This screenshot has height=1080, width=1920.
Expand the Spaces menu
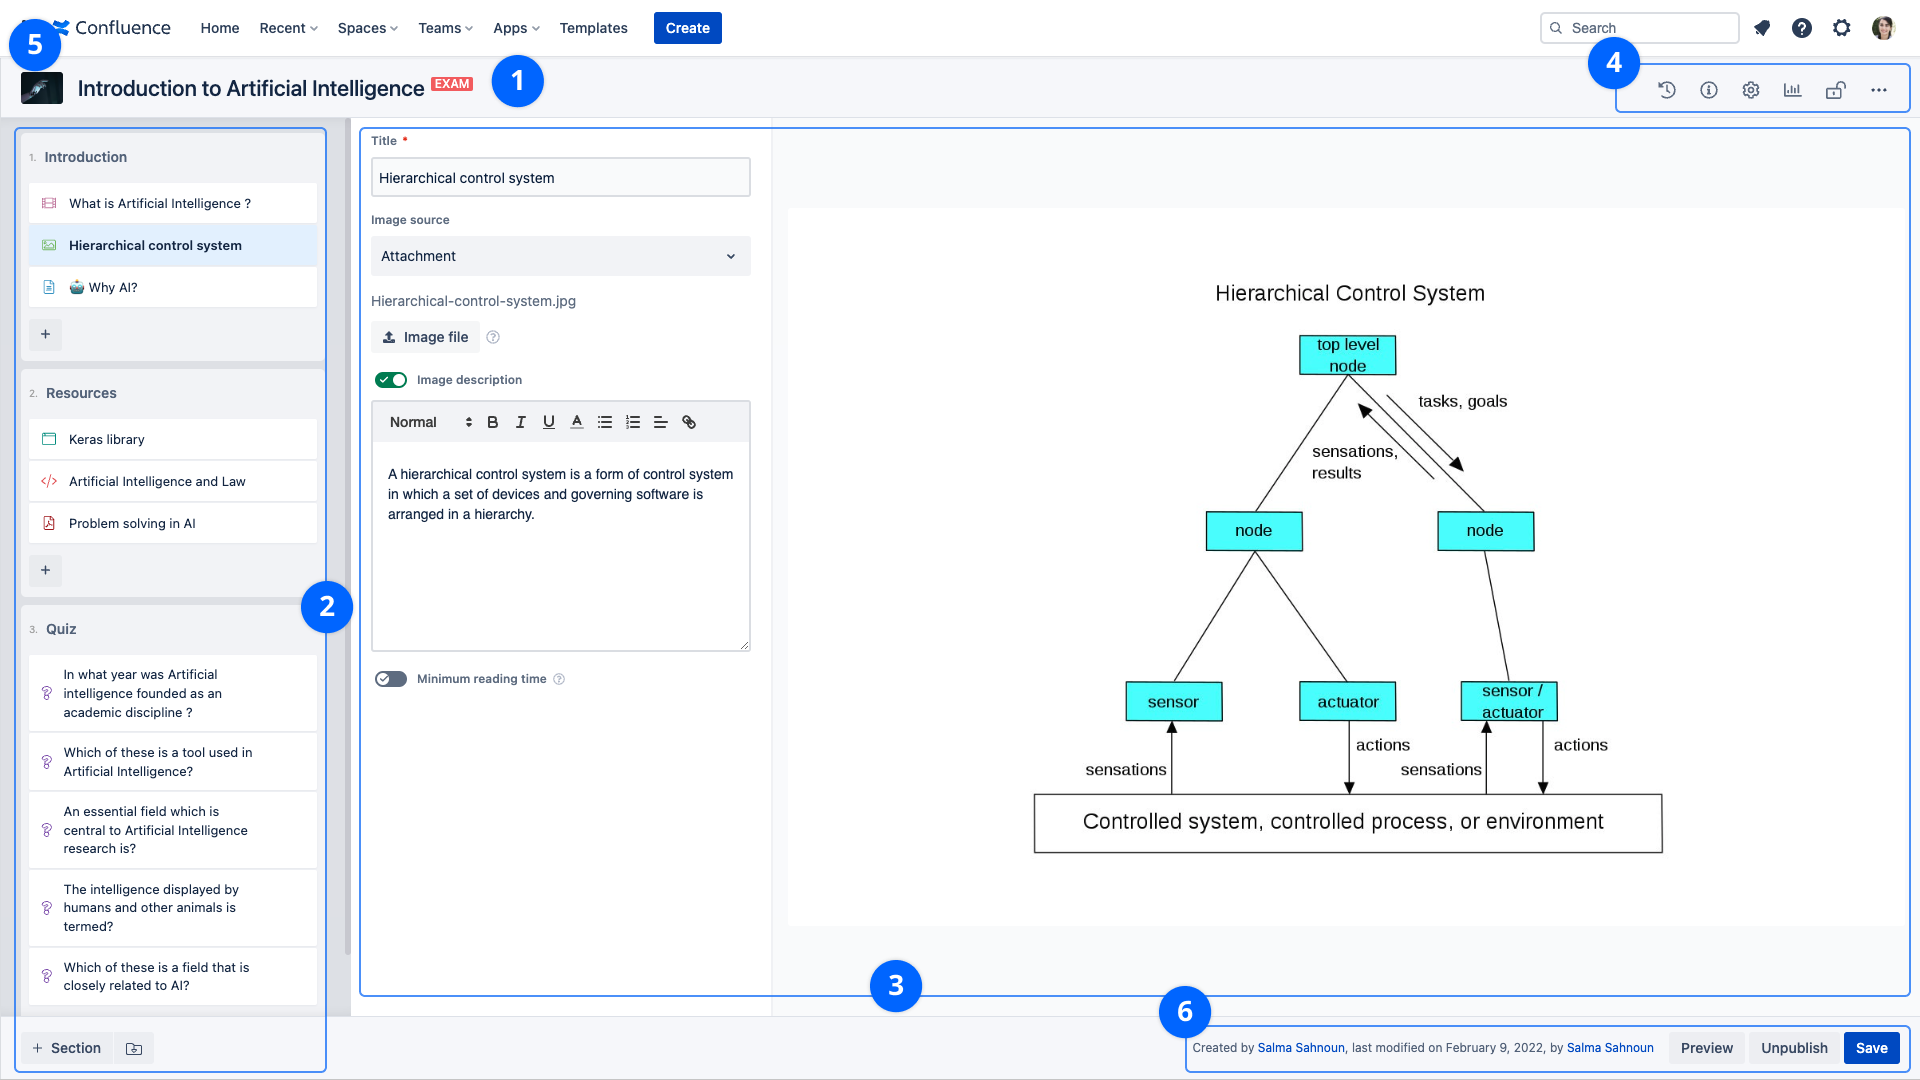tap(367, 28)
